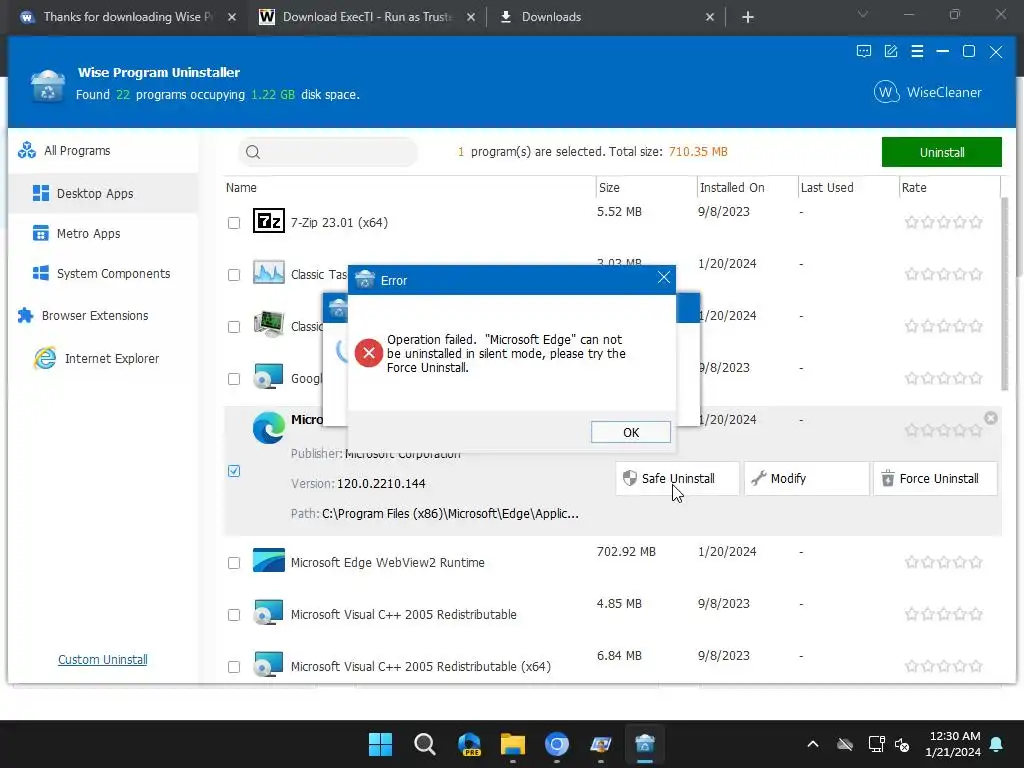Close the Download ExecTI browser tab
The image size is (1024, 768).
(x=471, y=17)
